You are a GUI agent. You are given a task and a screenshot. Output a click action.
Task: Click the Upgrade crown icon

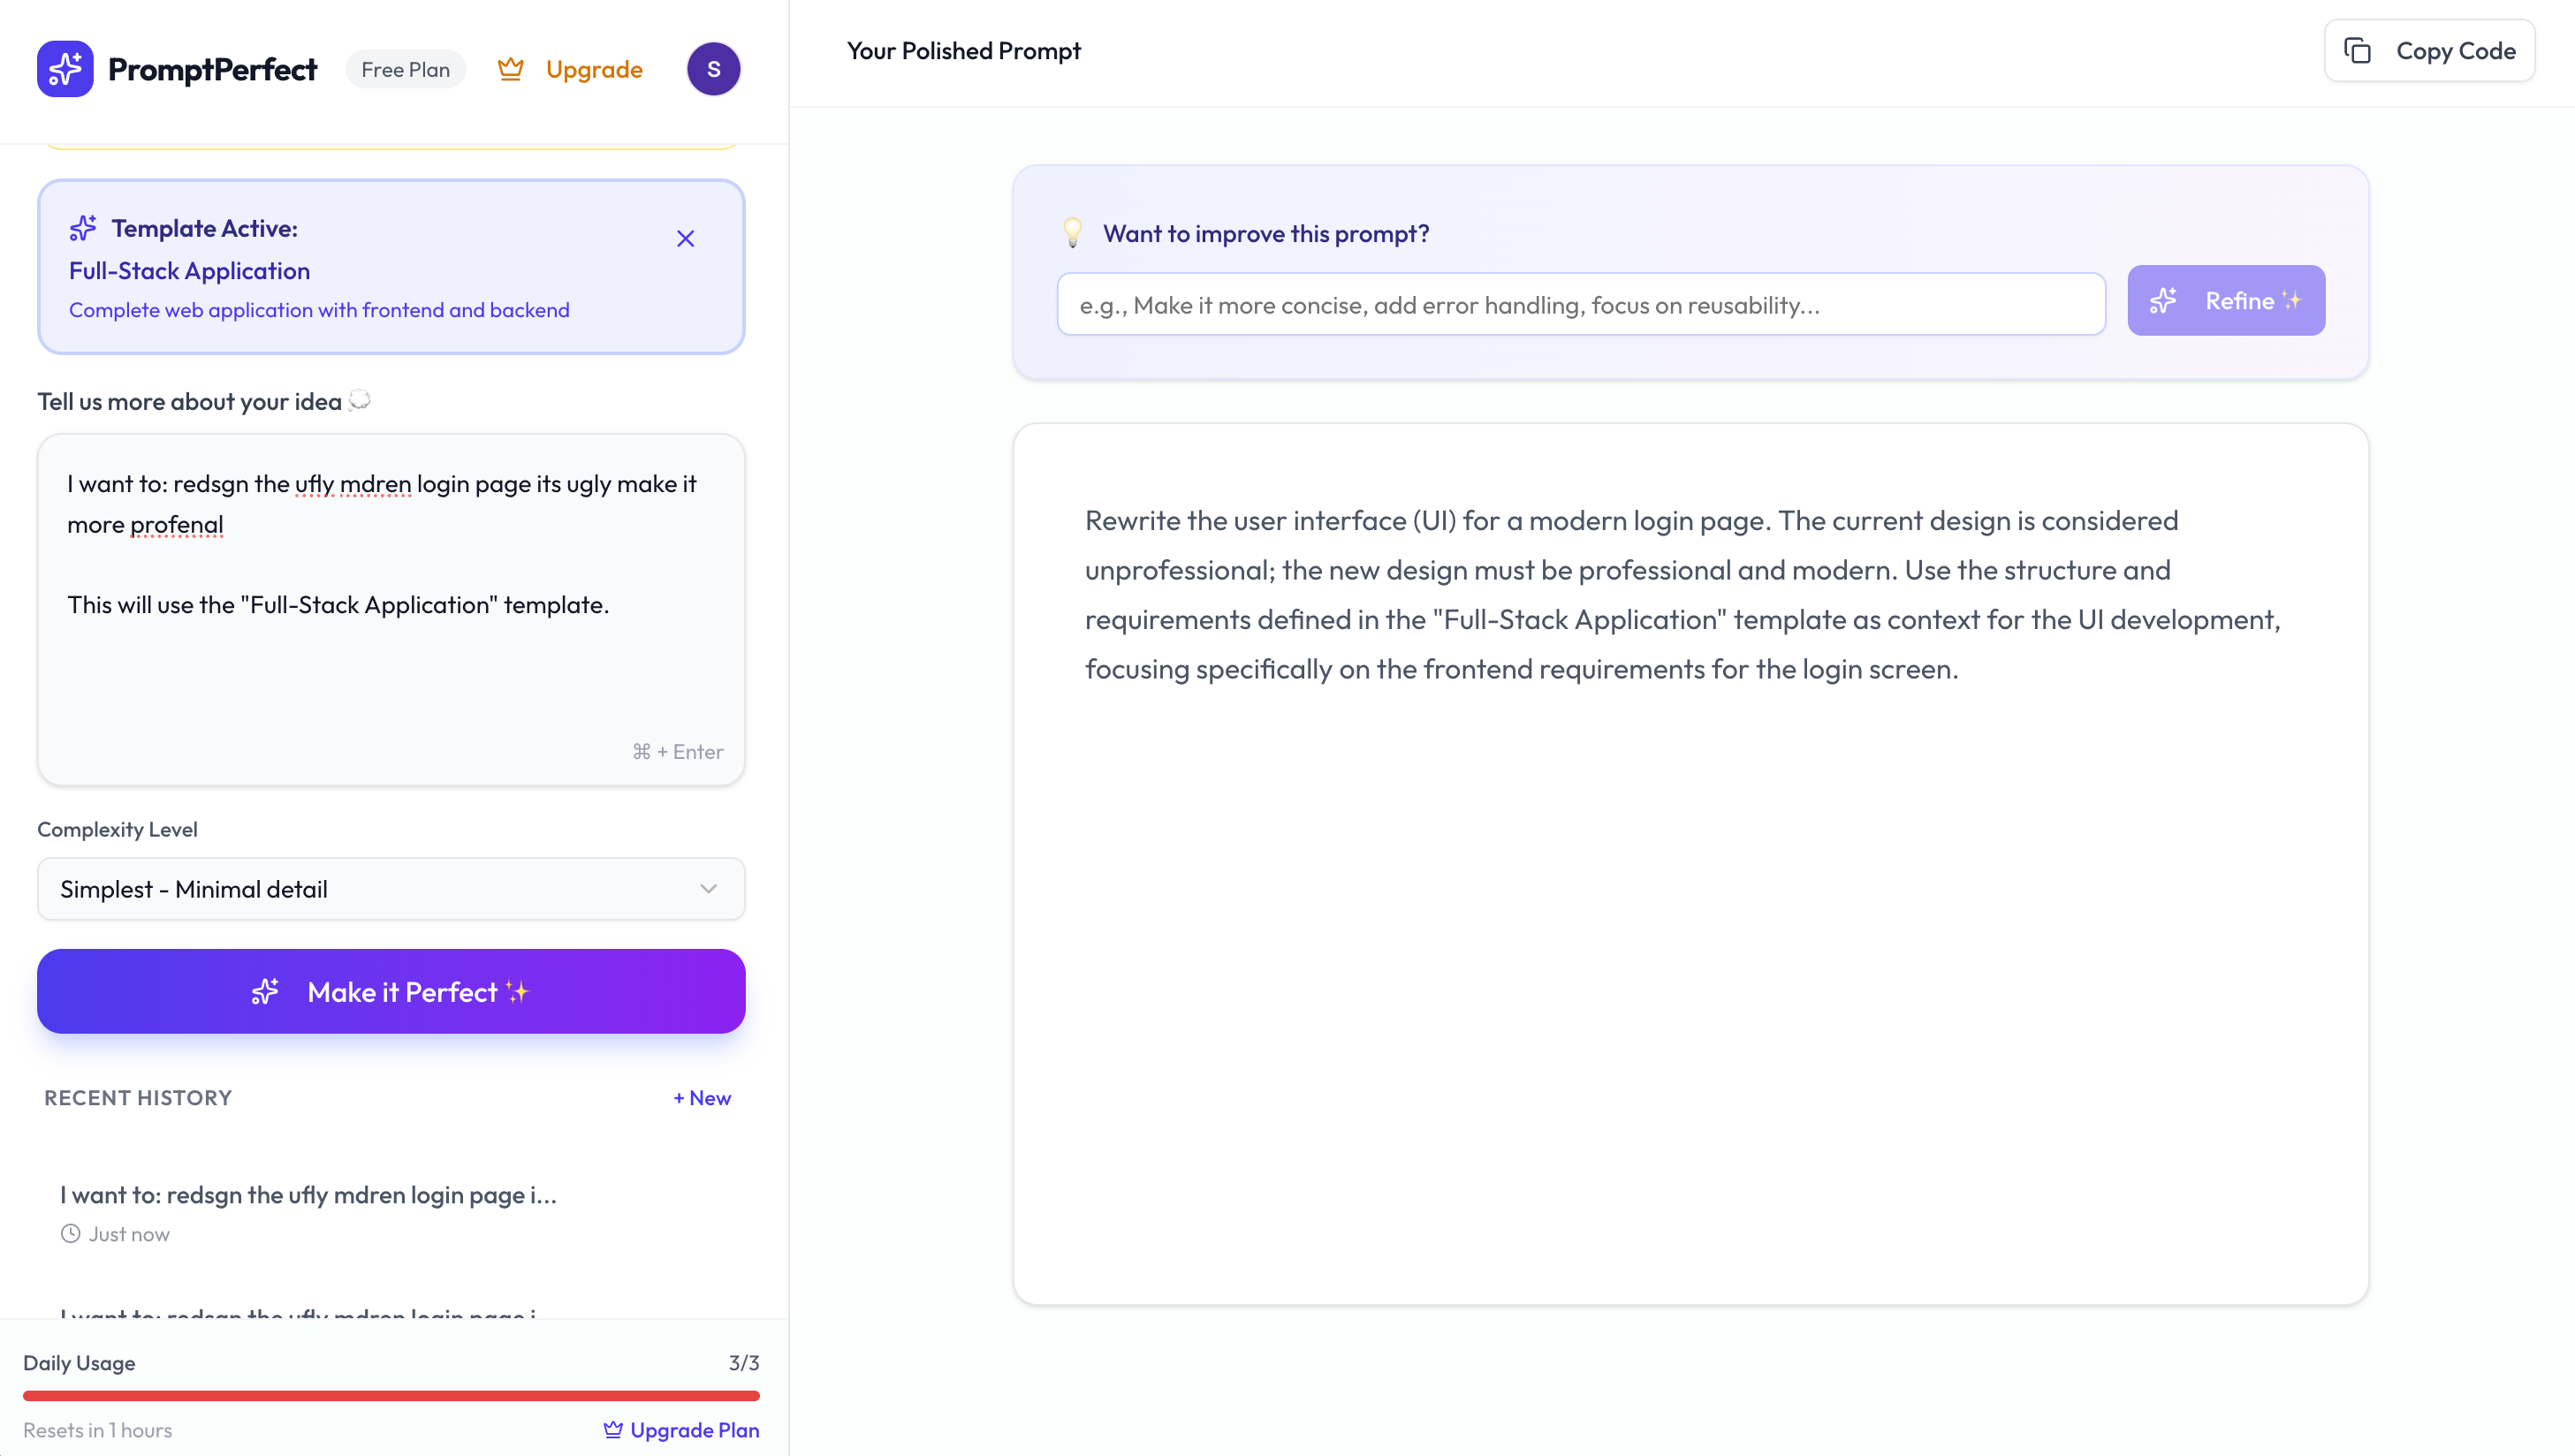(x=510, y=69)
